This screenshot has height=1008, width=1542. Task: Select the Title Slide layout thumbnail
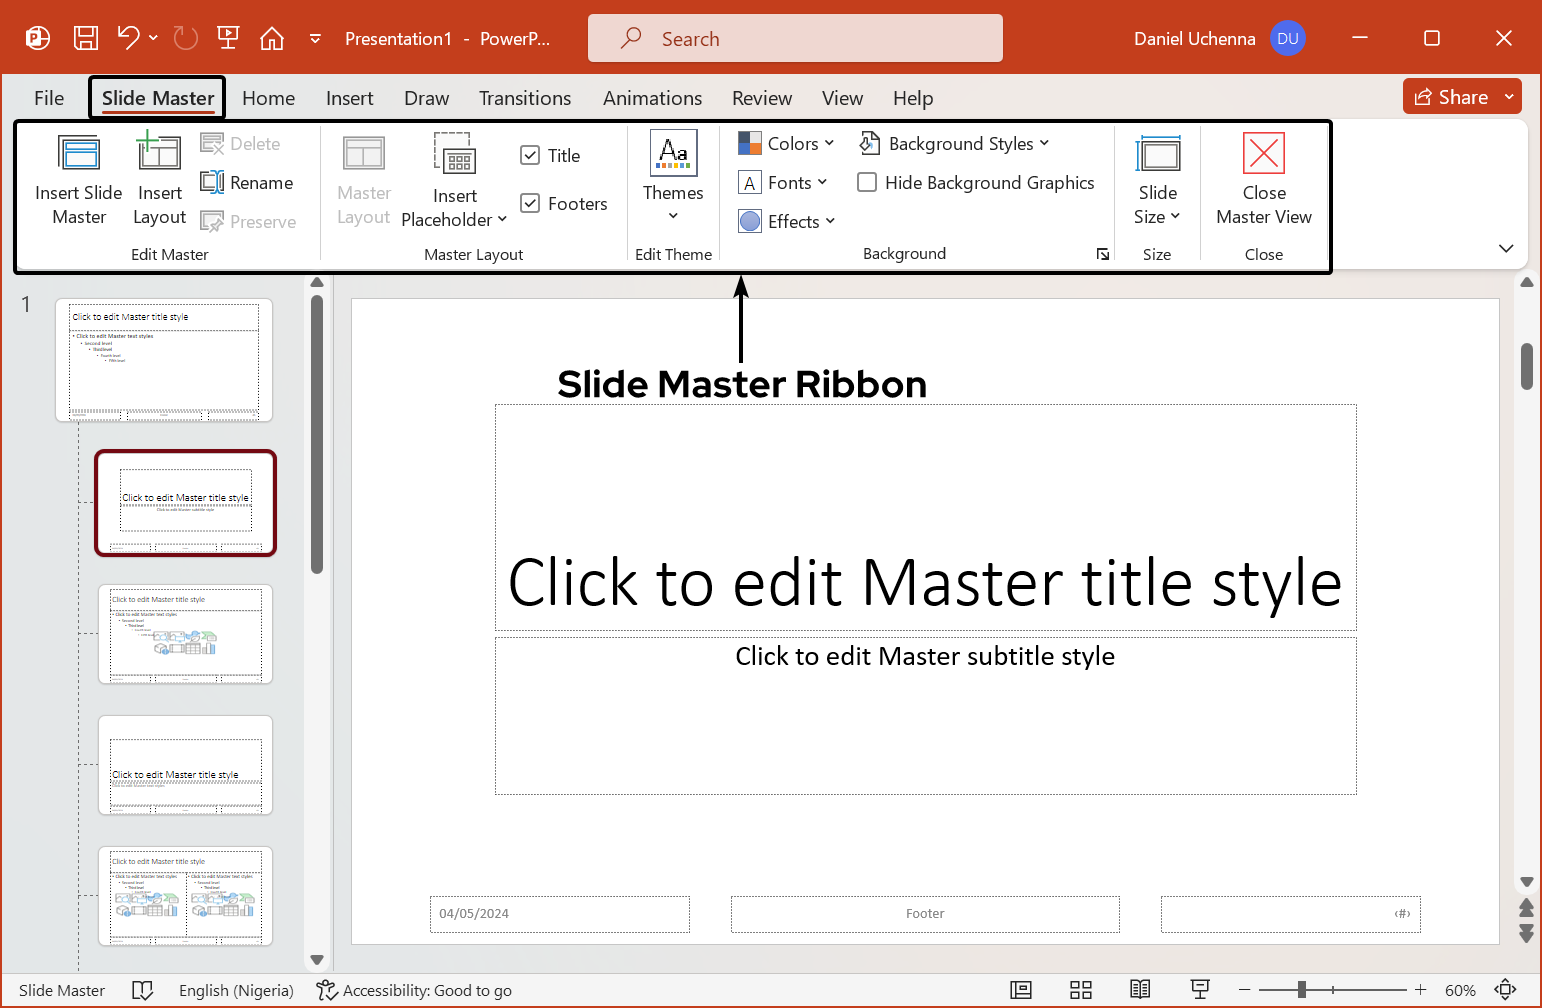pyautogui.click(x=185, y=503)
